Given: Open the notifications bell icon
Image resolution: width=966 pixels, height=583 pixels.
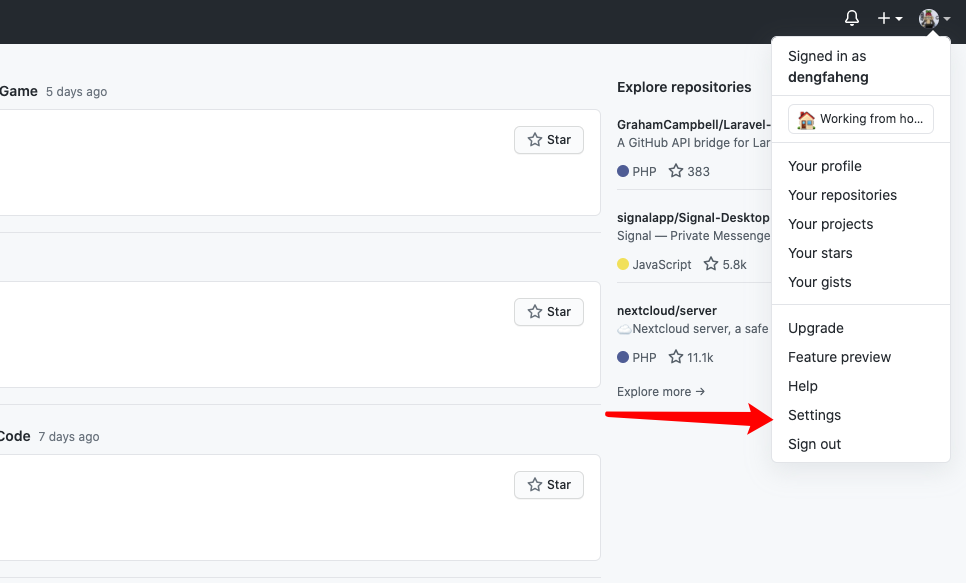Looking at the screenshot, I should click(852, 18).
